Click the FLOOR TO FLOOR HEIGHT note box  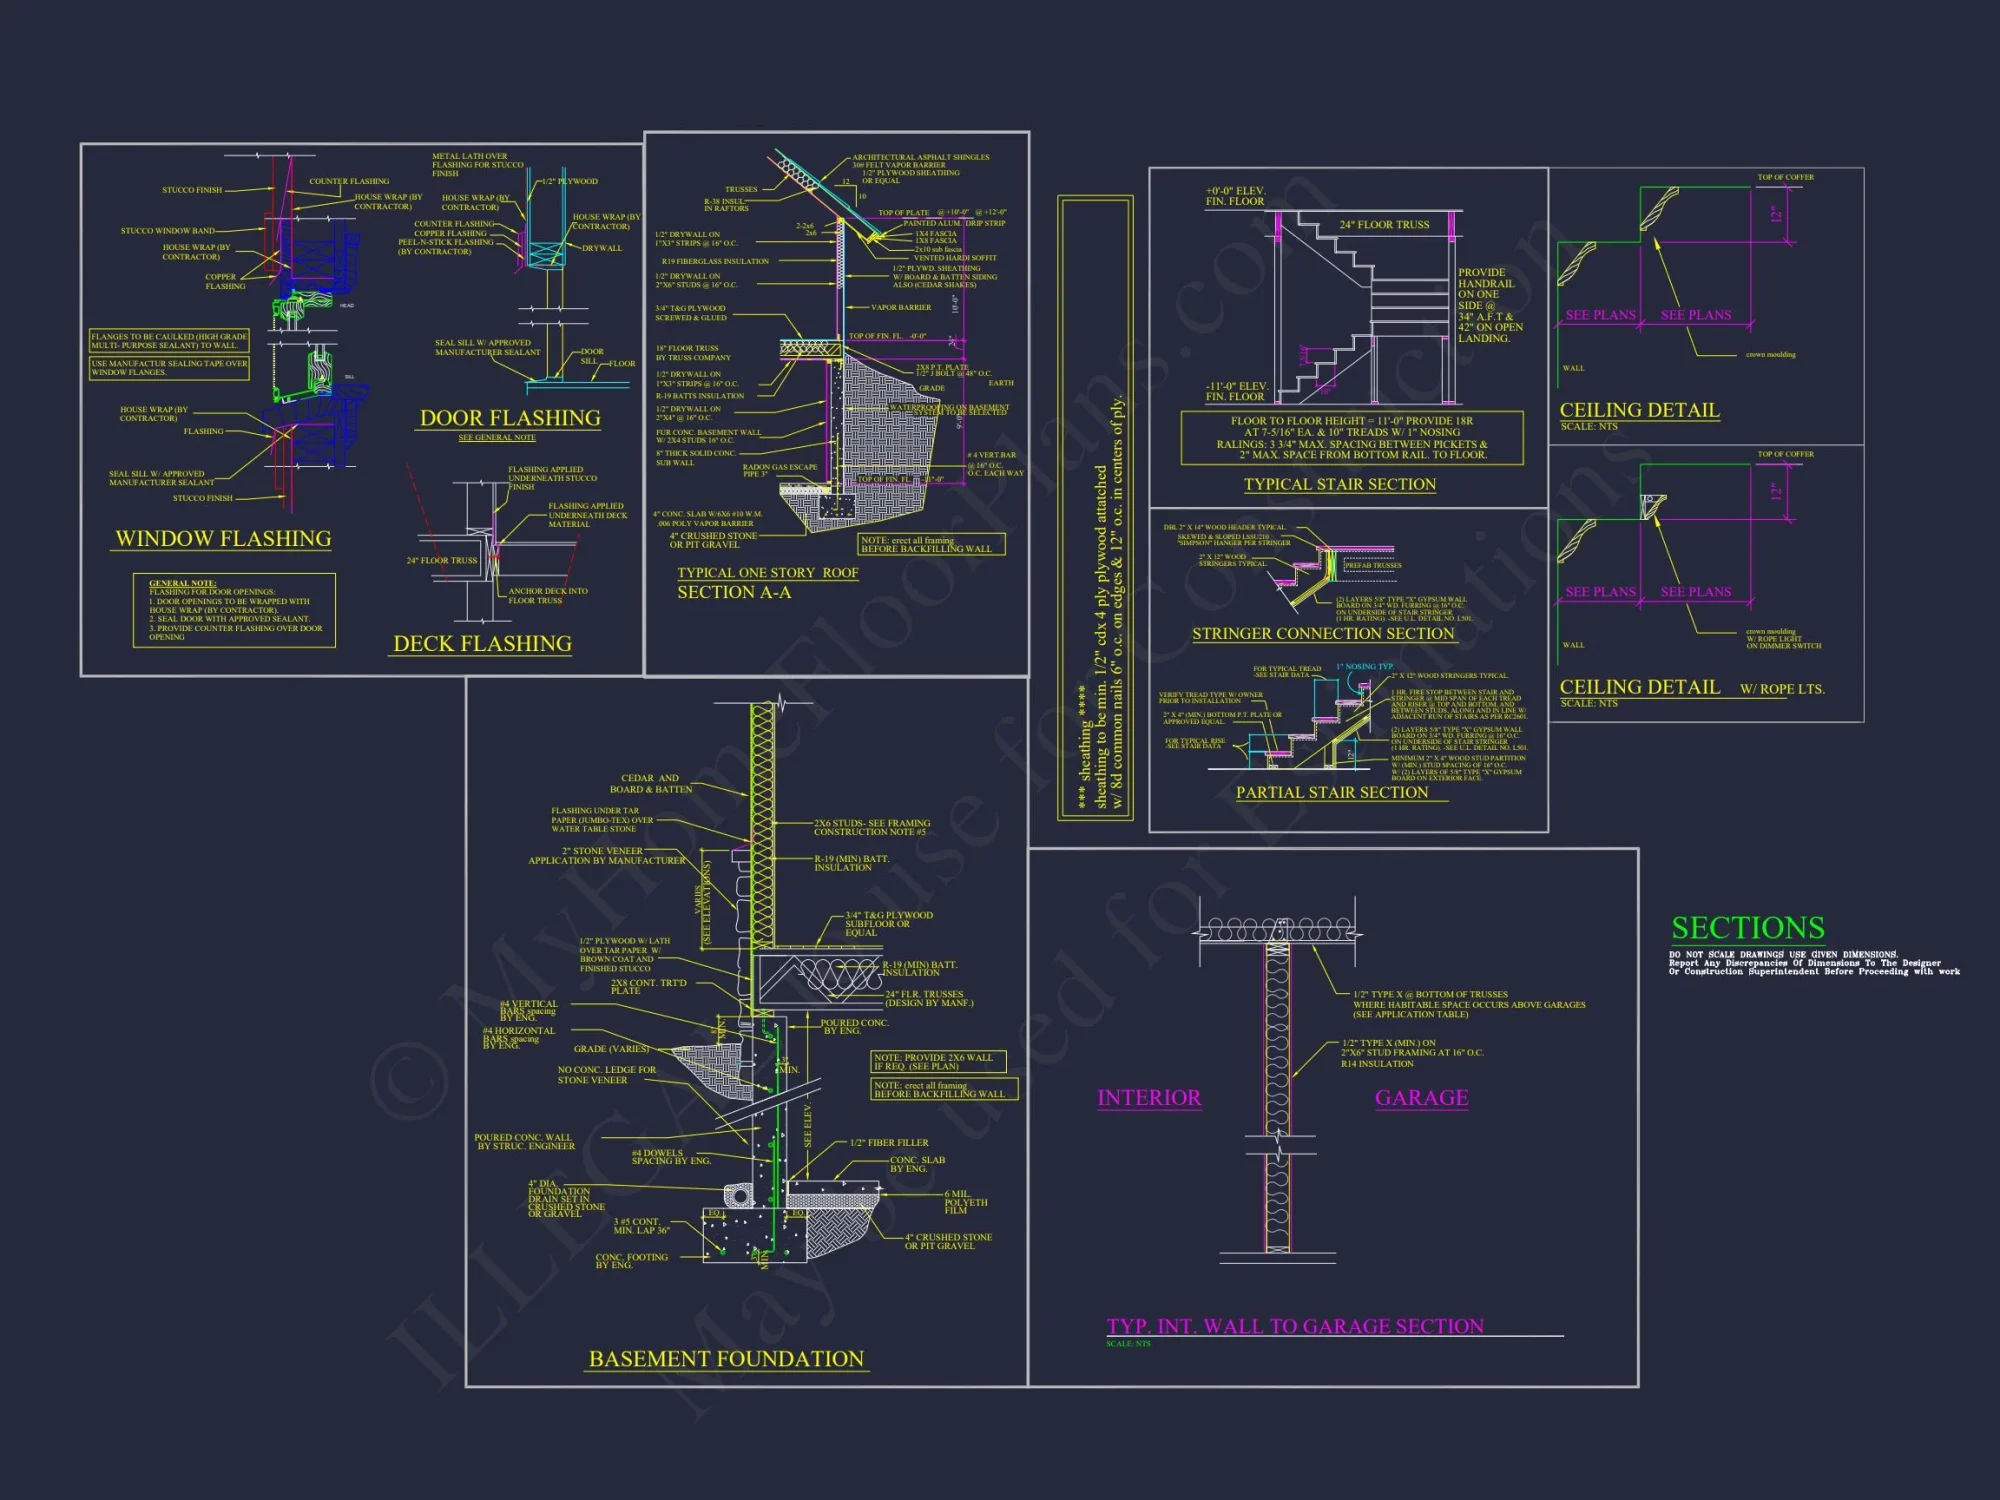[x=1351, y=438]
